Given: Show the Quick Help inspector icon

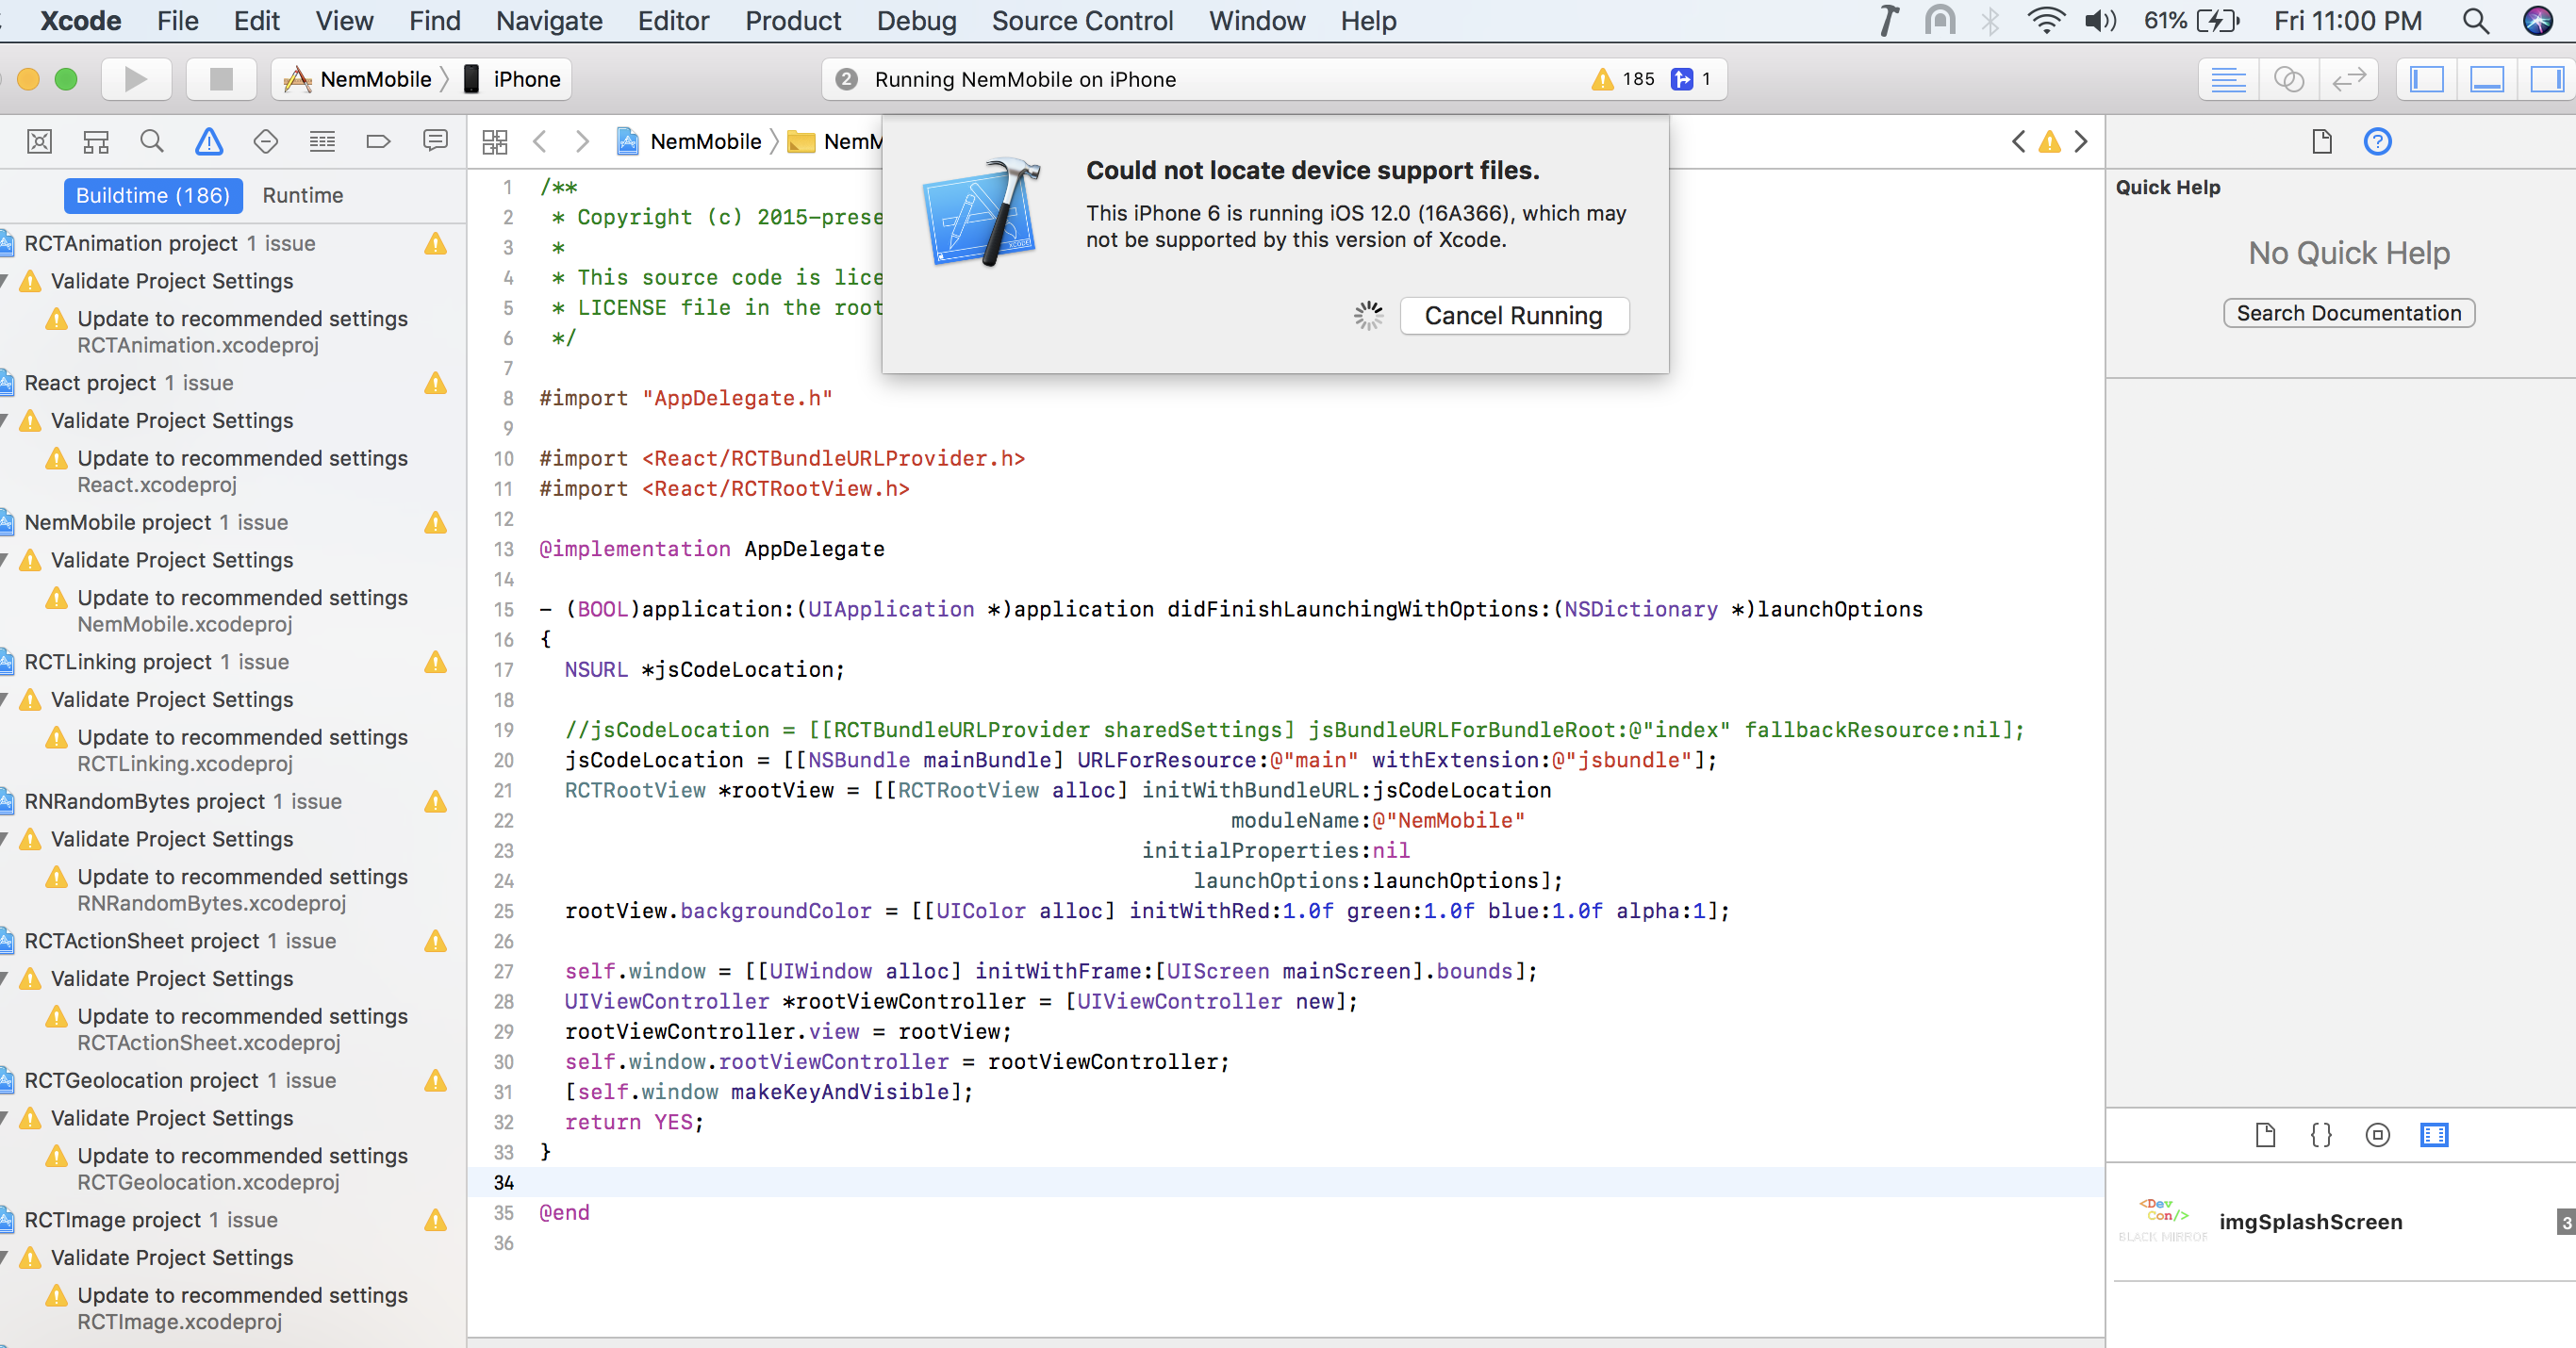Looking at the screenshot, I should coord(2377,142).
